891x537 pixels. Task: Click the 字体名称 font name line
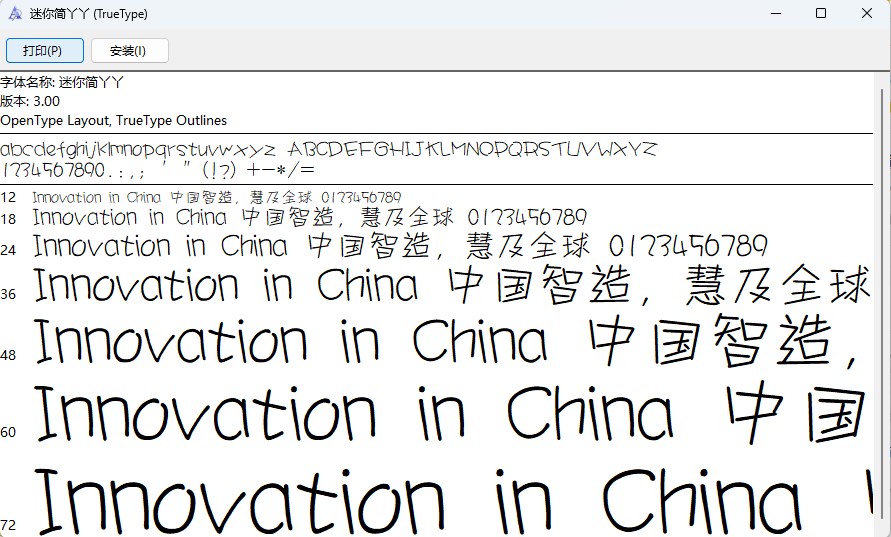62,82
